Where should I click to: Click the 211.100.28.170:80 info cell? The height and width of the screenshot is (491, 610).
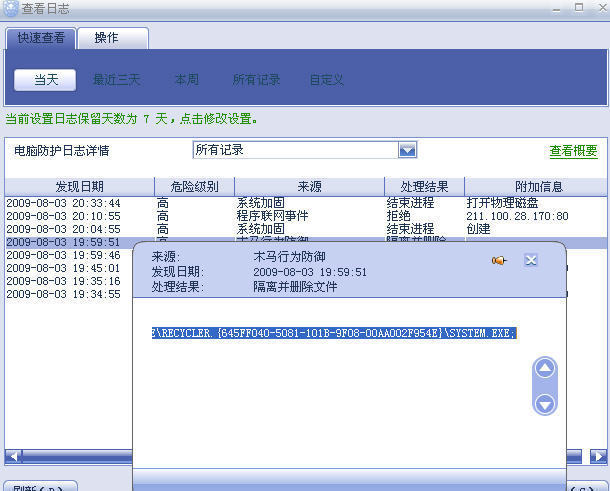517,216
